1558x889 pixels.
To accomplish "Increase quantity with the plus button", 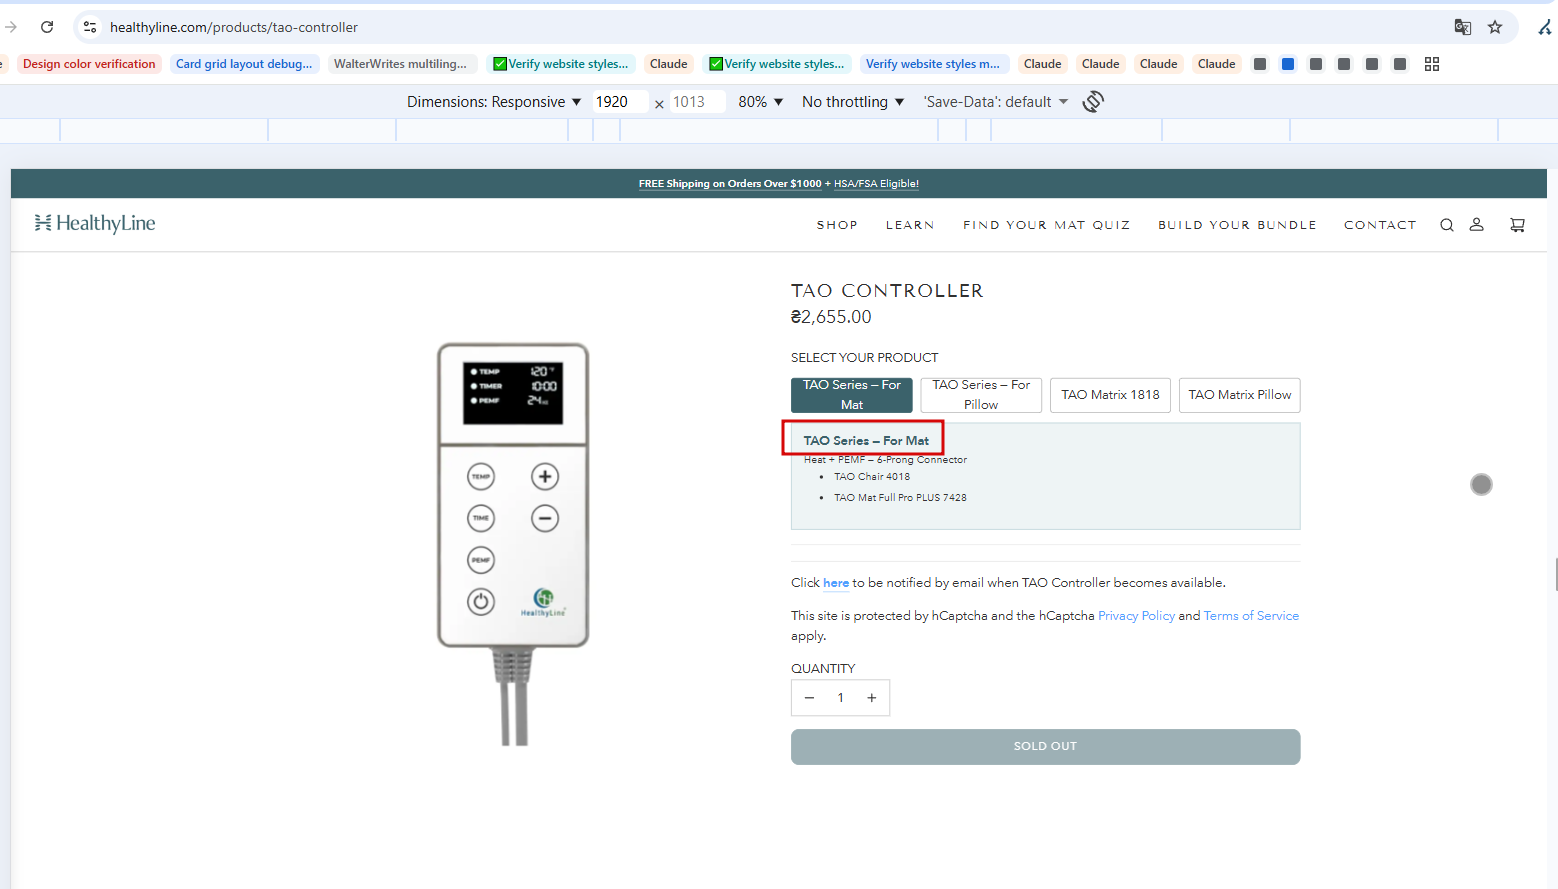I will click(872, 698).
